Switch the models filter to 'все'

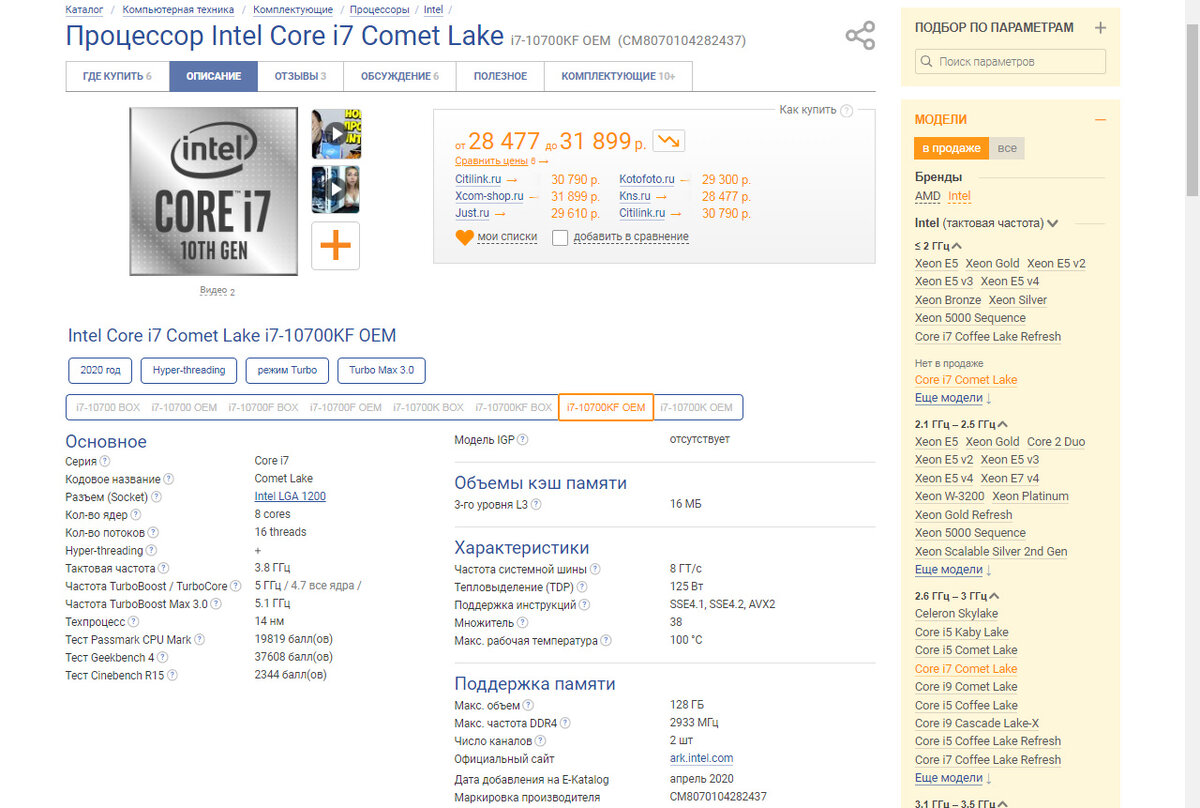(1007, 148)
